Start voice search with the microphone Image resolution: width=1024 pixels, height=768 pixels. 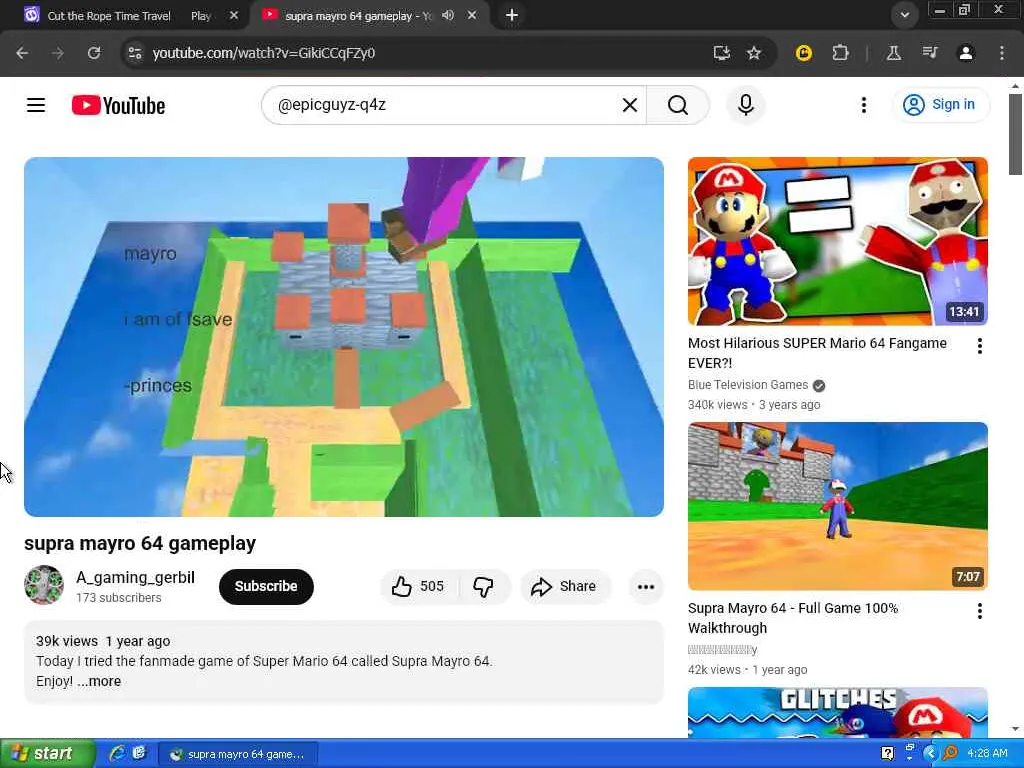[746, 105]
